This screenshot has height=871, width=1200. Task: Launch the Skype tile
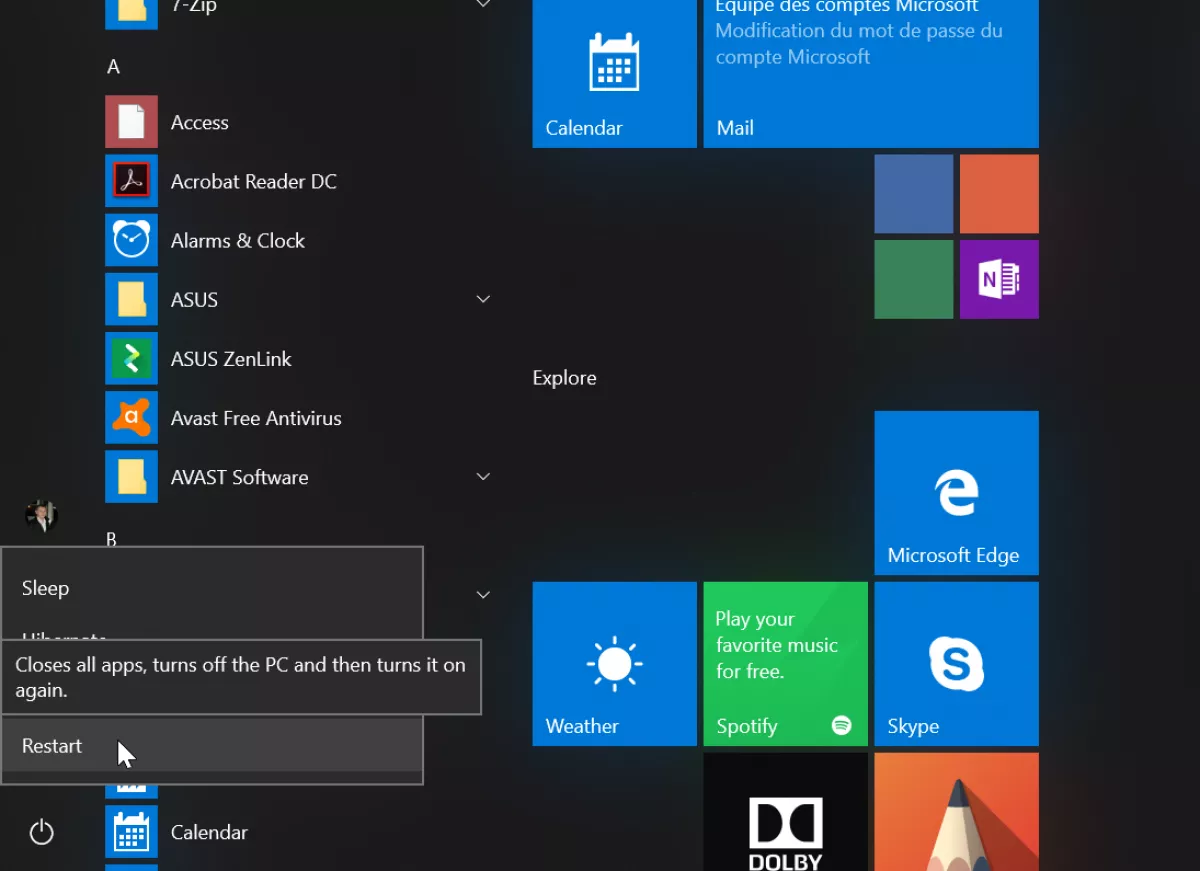pos(956,664)
